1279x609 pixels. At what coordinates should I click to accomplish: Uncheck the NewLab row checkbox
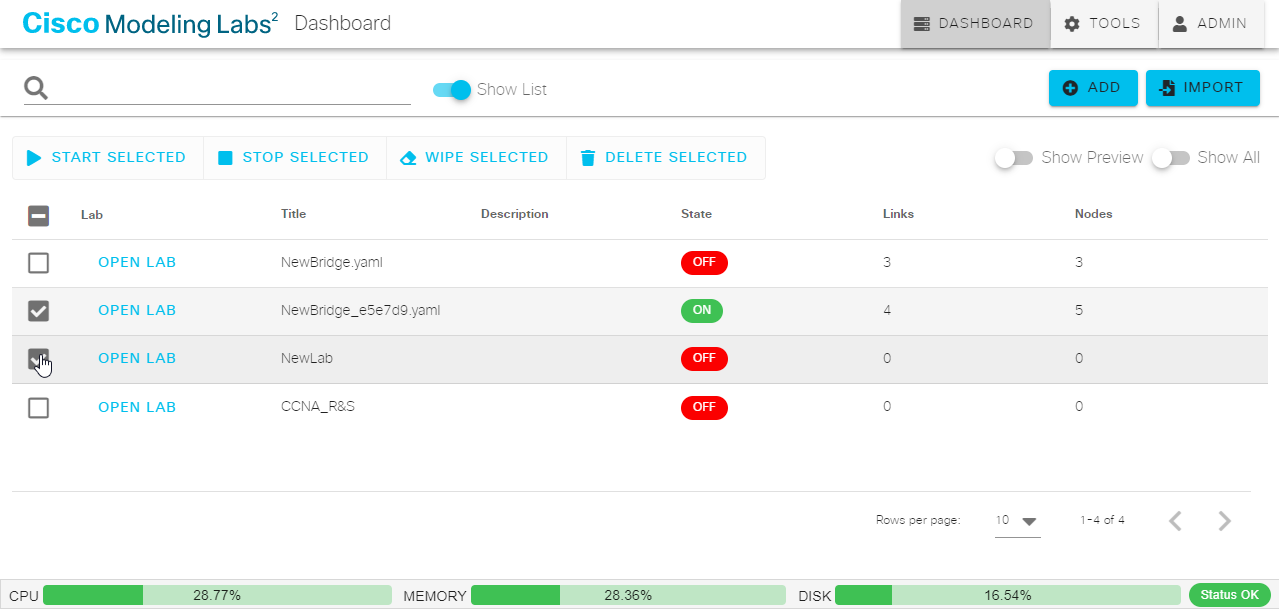38,359
